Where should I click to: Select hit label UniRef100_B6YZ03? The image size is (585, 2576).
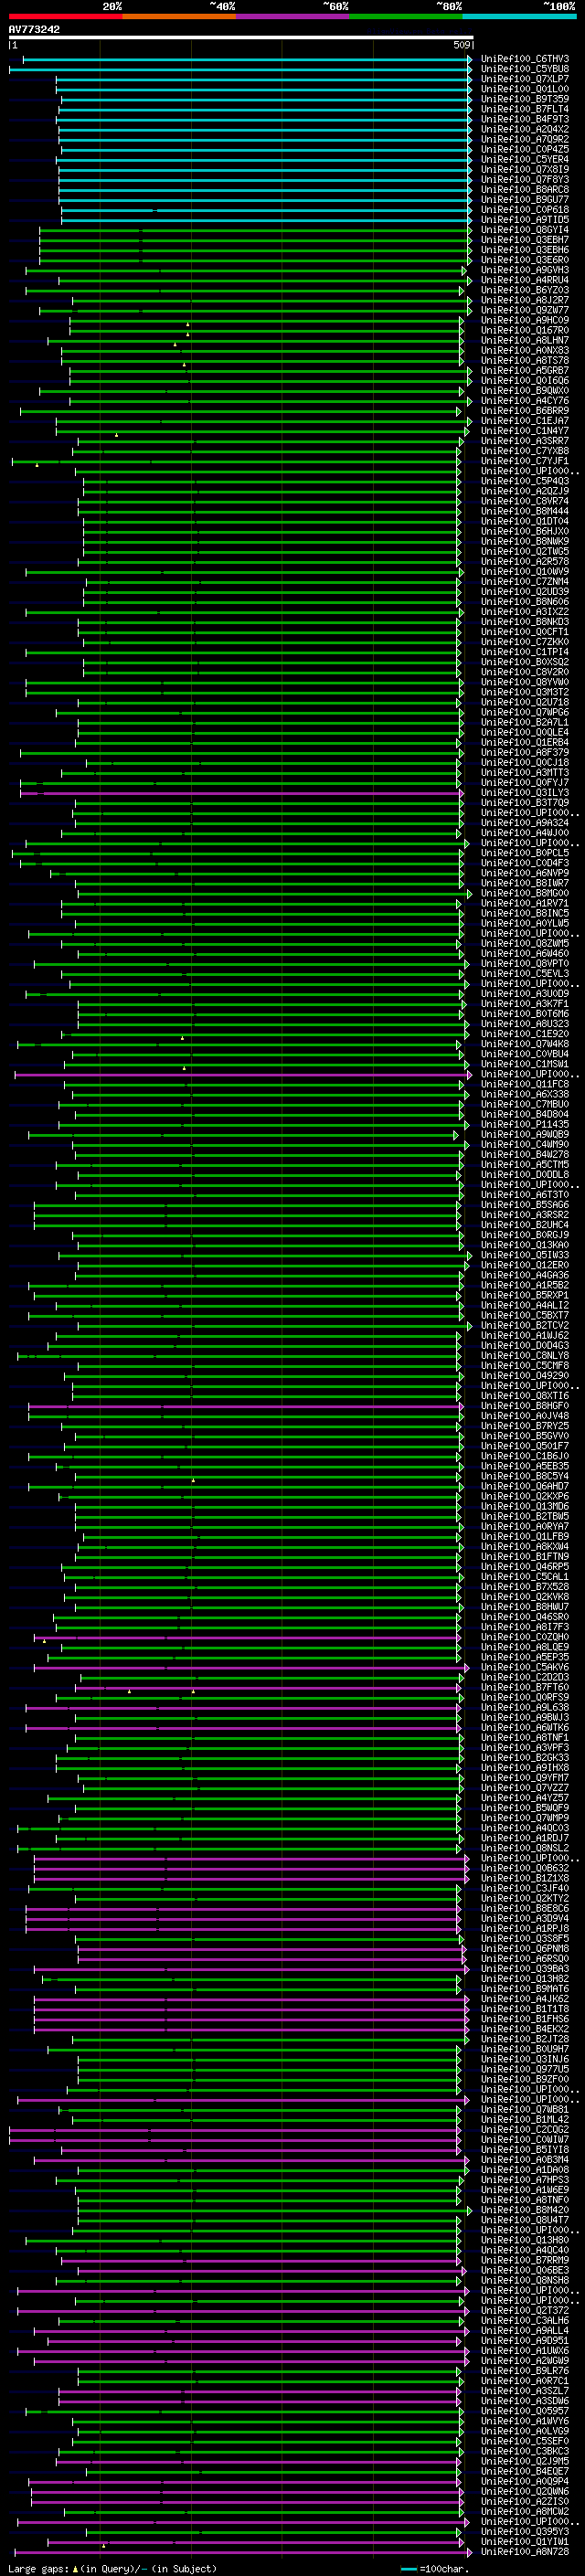tap(525, 290)
